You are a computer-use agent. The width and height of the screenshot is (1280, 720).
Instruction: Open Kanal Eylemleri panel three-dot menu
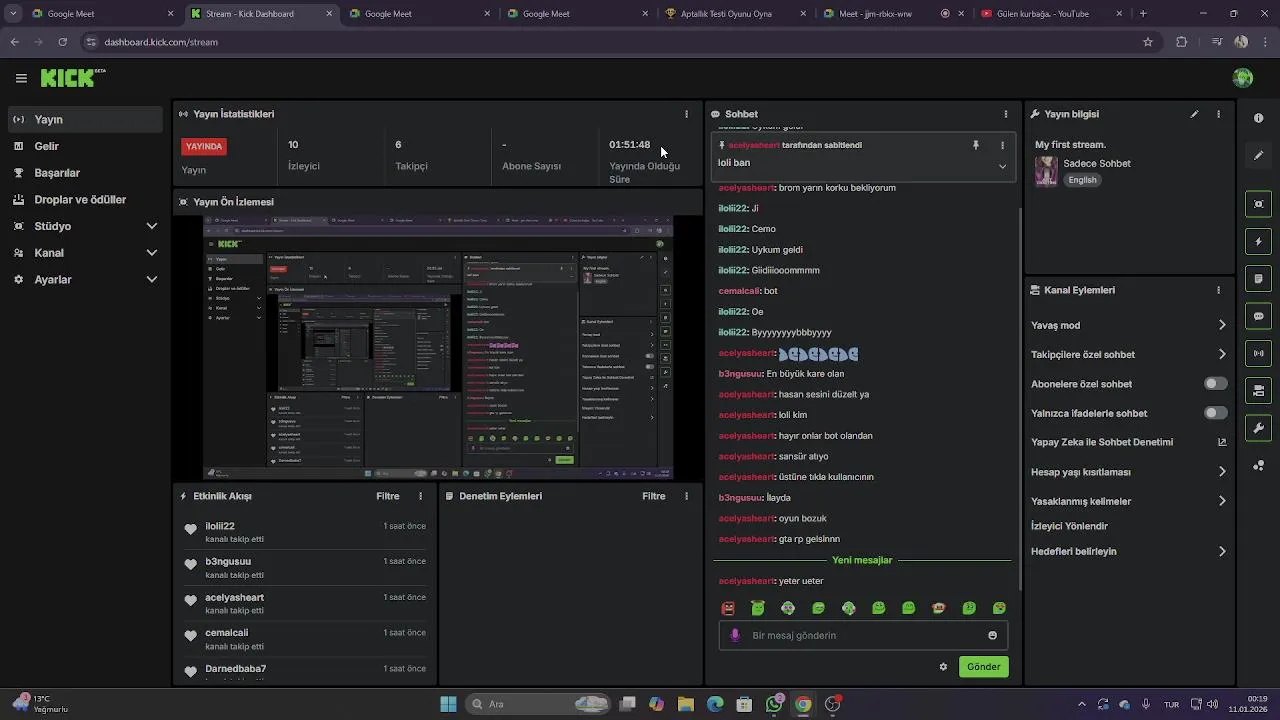pyautogui.click(x=1218, y=290)
